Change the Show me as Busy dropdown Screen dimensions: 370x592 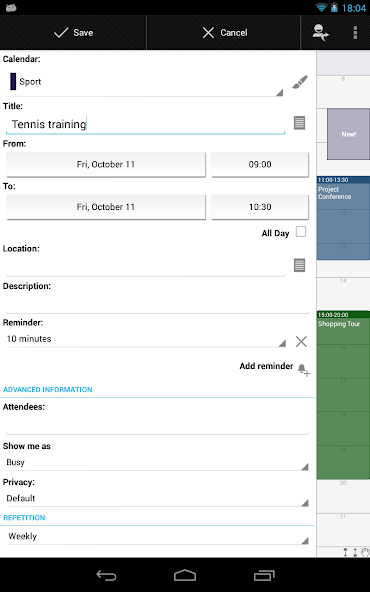[x=157, y=462]
